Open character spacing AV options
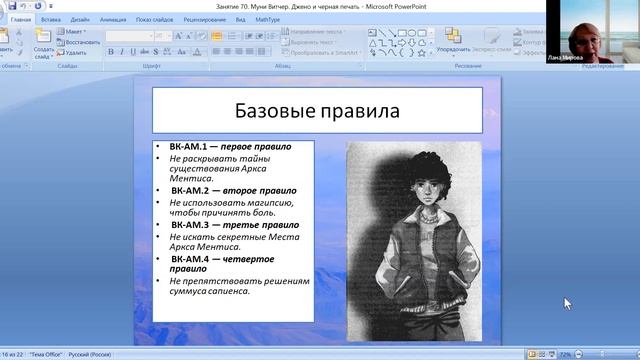Viewport: 640px width, 360px height. coord(167,52)
